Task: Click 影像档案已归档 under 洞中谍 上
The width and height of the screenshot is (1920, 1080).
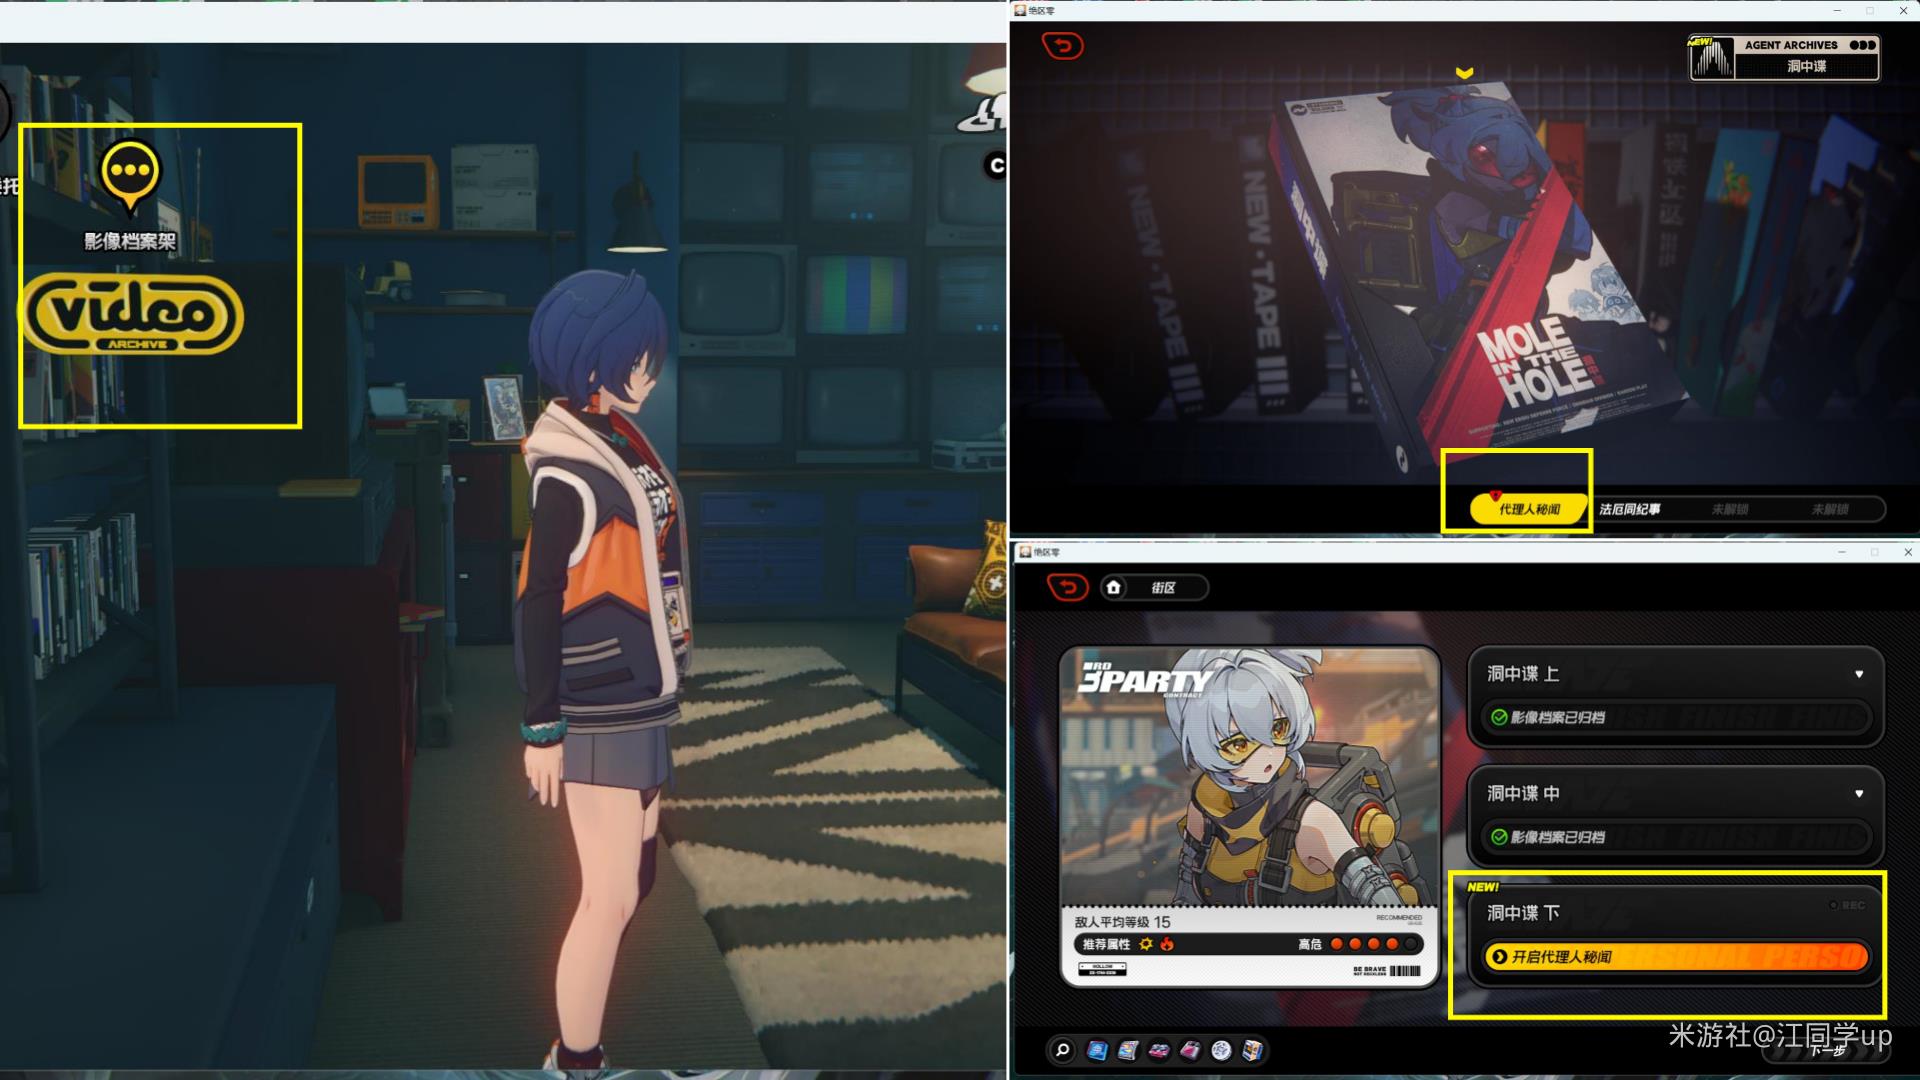Action: [1557, 717]
